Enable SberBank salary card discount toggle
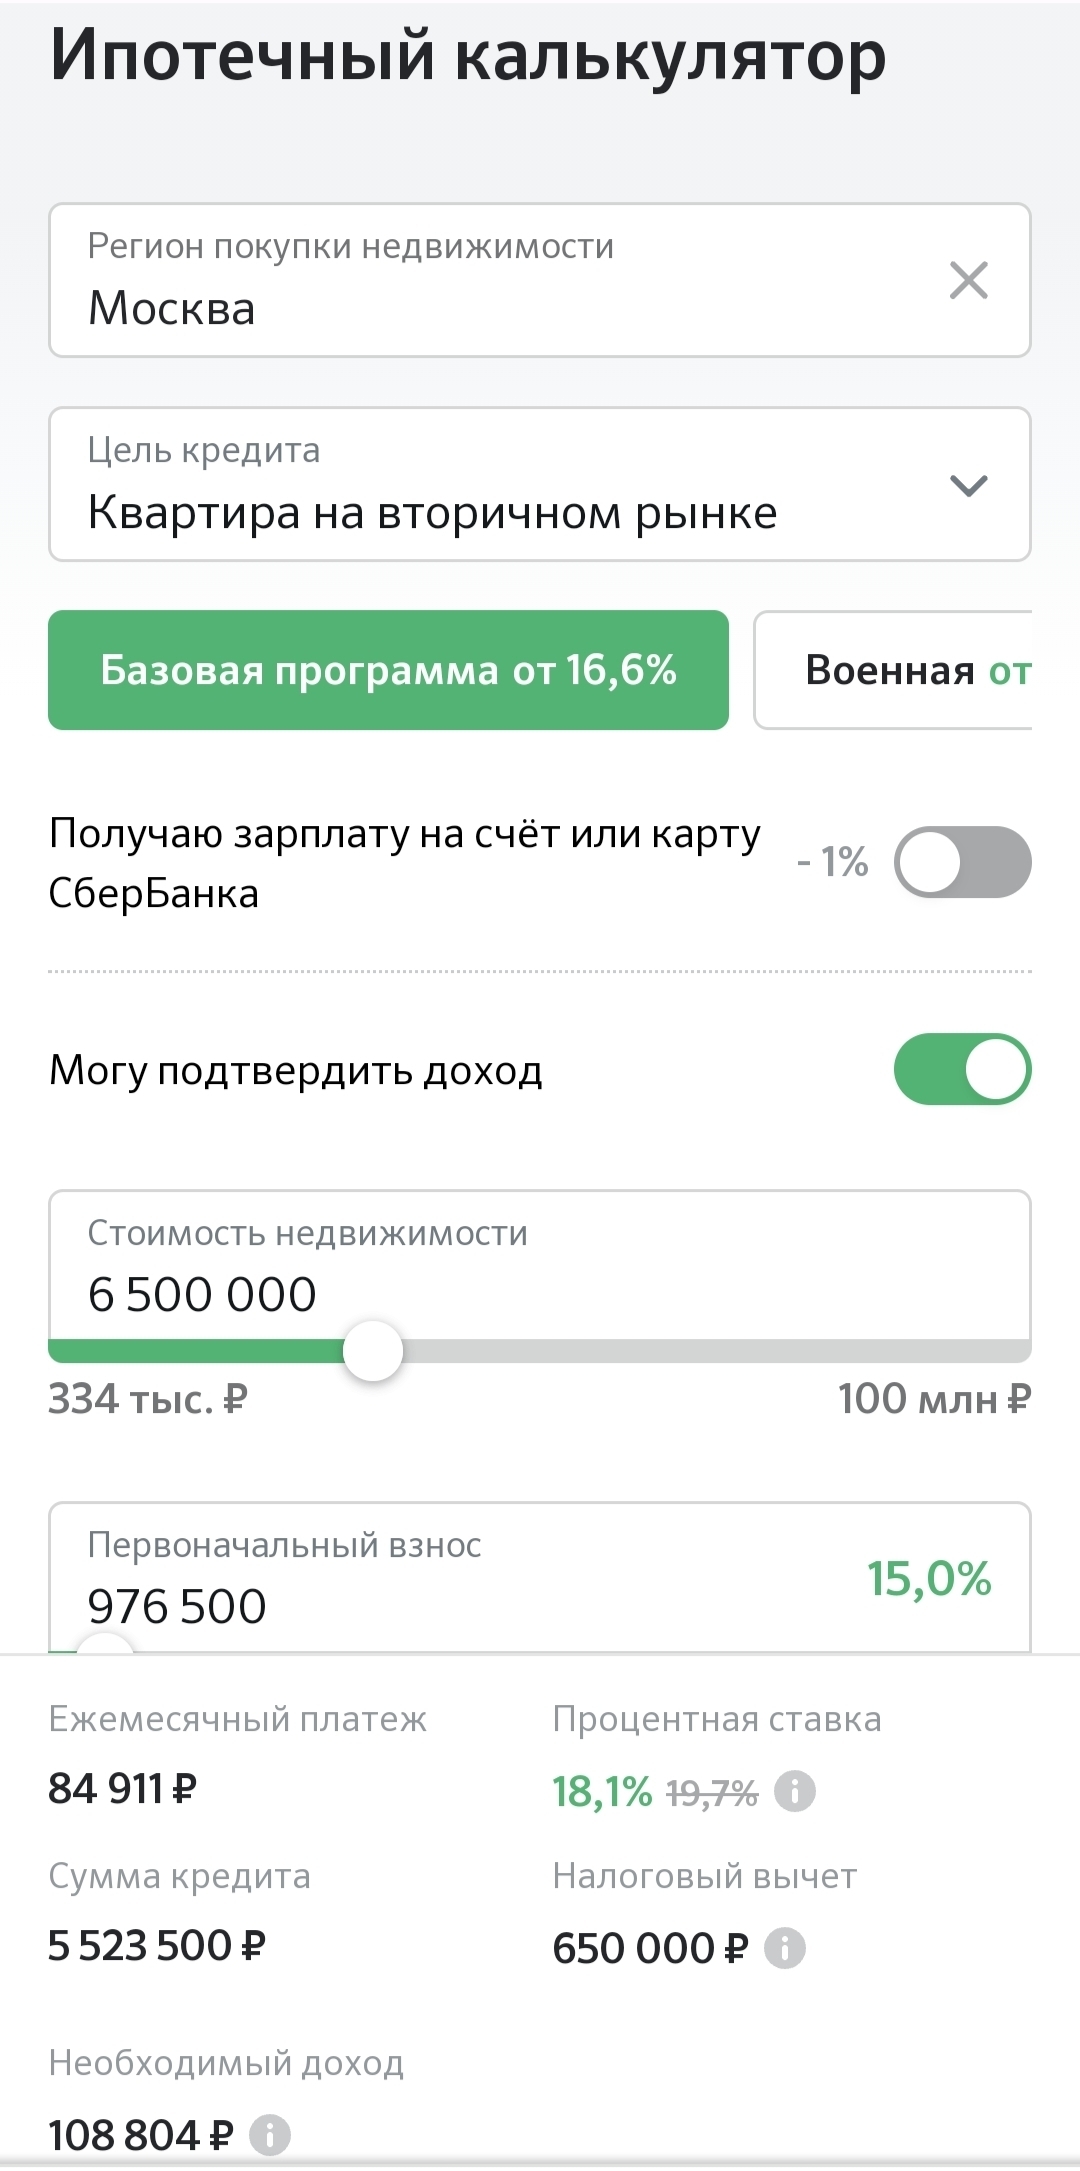This screenshot has width=1080, height=2171. 962,862
